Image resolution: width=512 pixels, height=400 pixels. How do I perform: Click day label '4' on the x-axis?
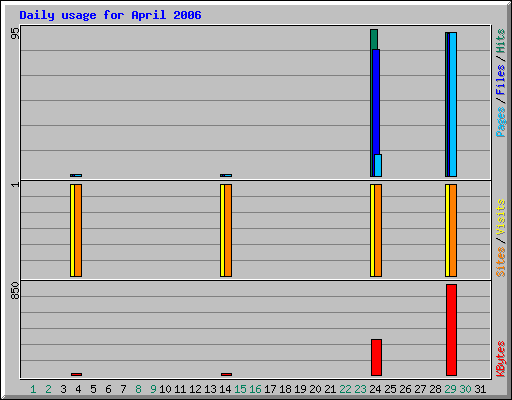point(78,389)
